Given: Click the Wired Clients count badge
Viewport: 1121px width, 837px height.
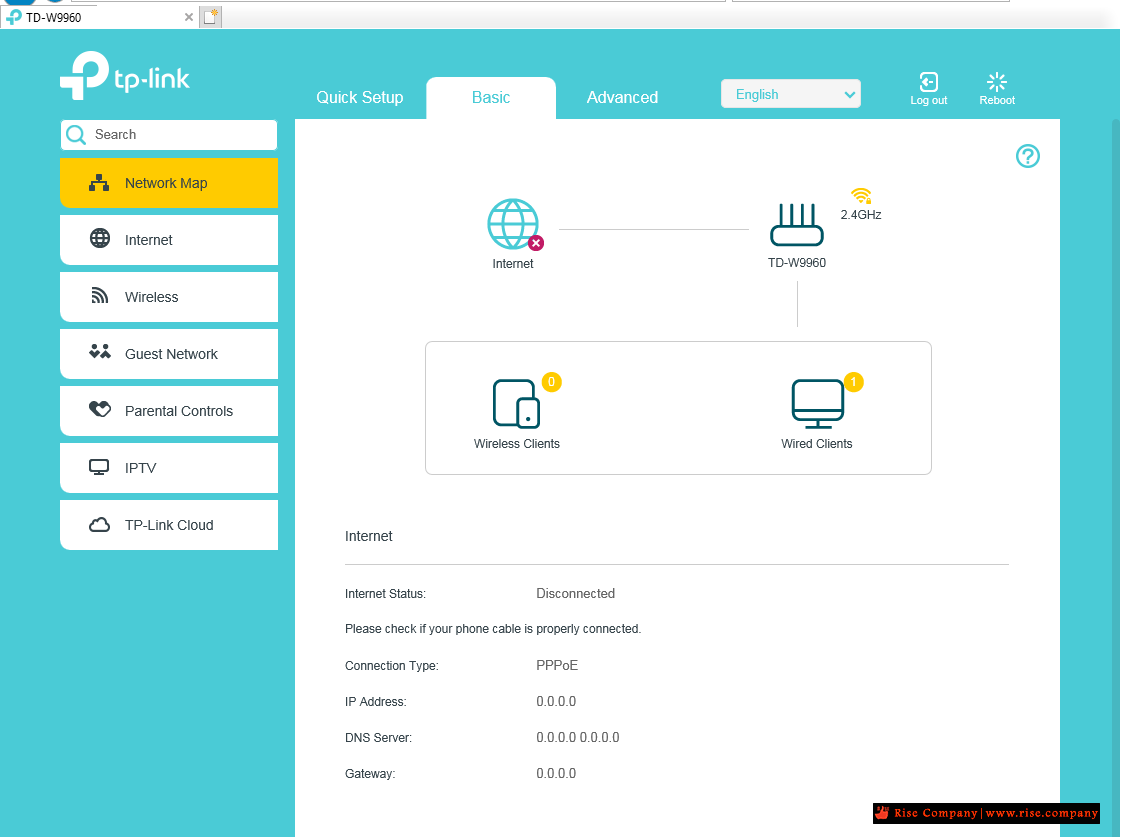Looking at the screenshot, I should pos(854,382).
